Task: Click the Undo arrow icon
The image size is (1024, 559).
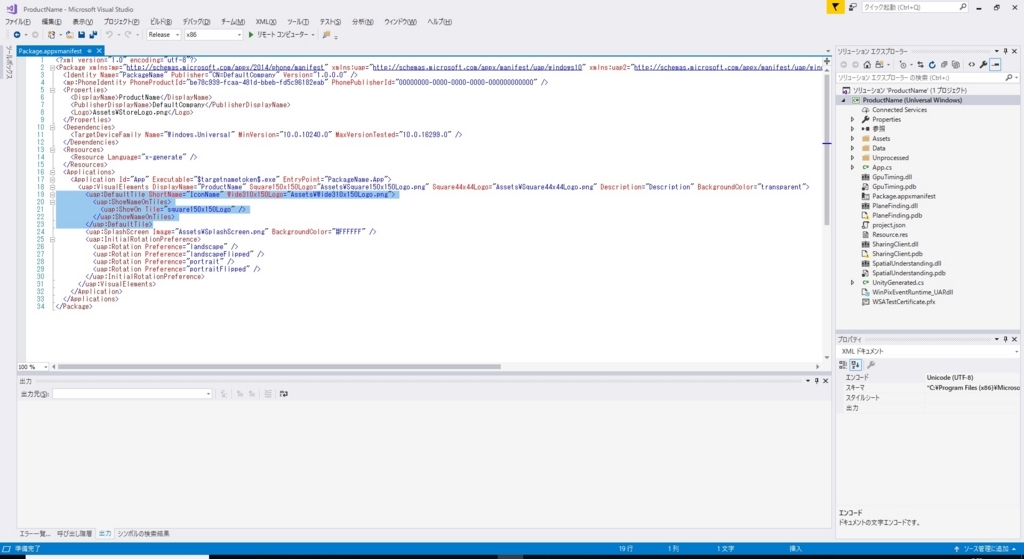Action: (109, 35)
